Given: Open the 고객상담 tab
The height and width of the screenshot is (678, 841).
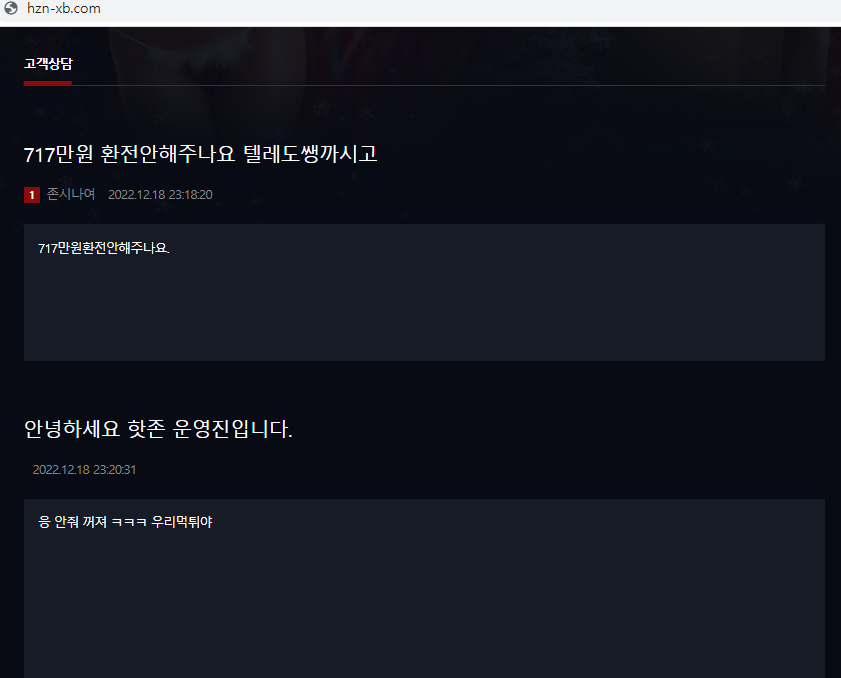Looking at the screenshot, I should (48, 64).
